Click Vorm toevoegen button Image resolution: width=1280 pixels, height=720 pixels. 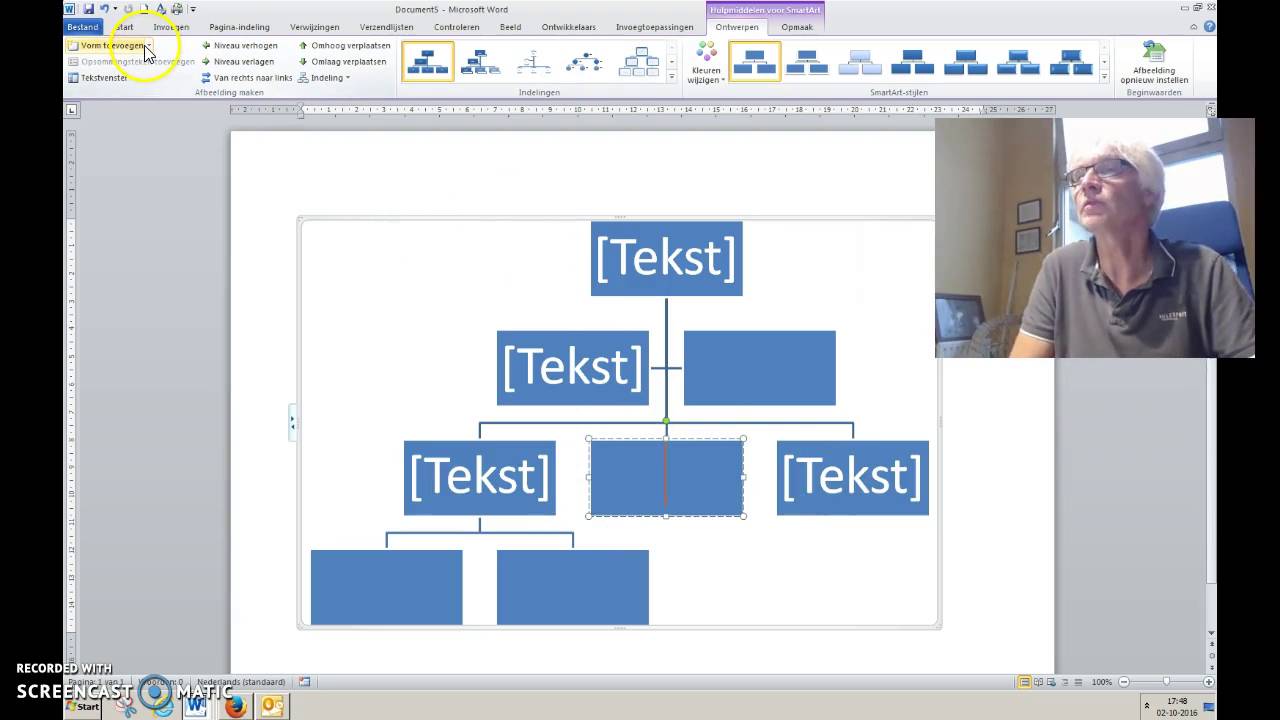pos(106,45)
